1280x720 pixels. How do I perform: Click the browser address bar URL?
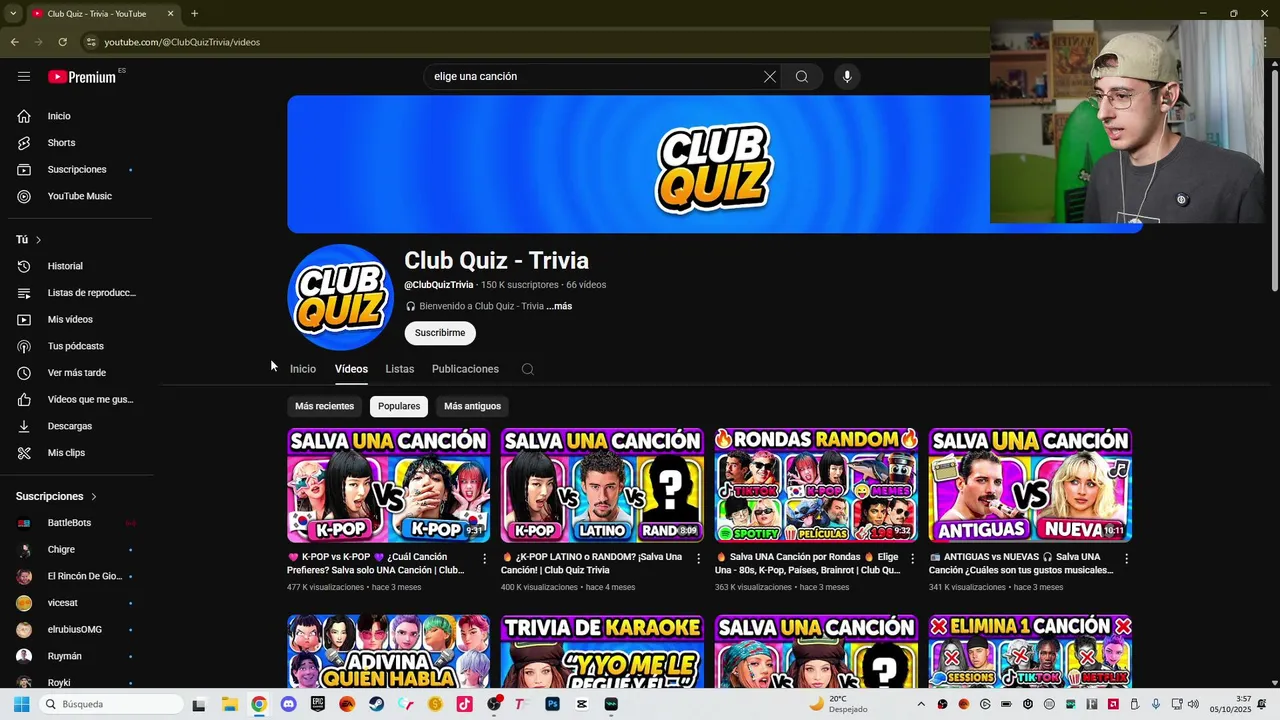tap(182, 42)
